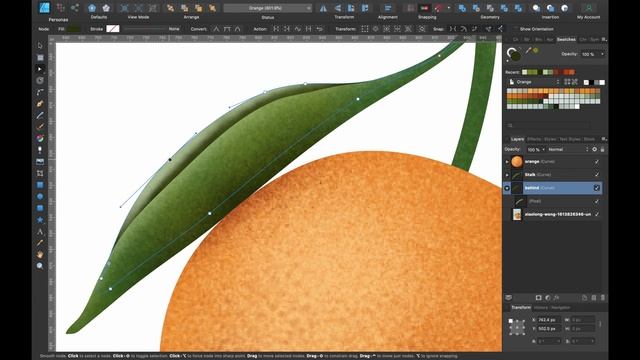This screenshot has width=640, height=360.
Task: Toggle visibility of the orange layer
Action: coord(597,162)
